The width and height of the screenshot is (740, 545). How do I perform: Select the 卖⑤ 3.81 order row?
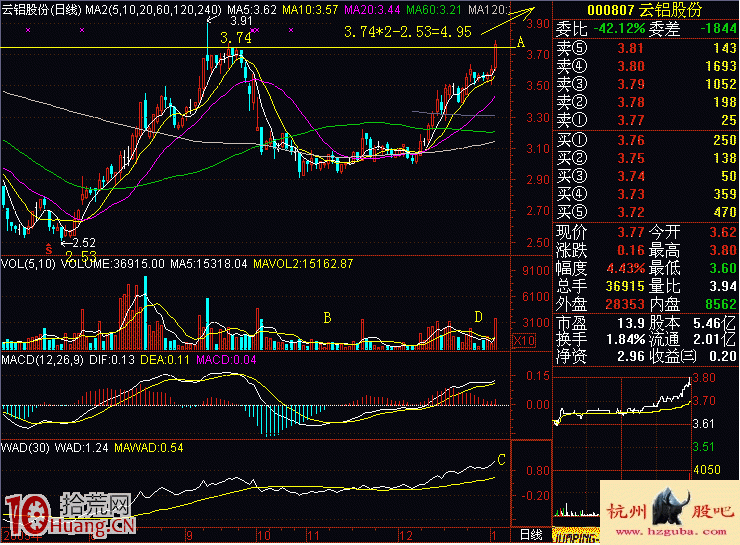tap(646, 48)
